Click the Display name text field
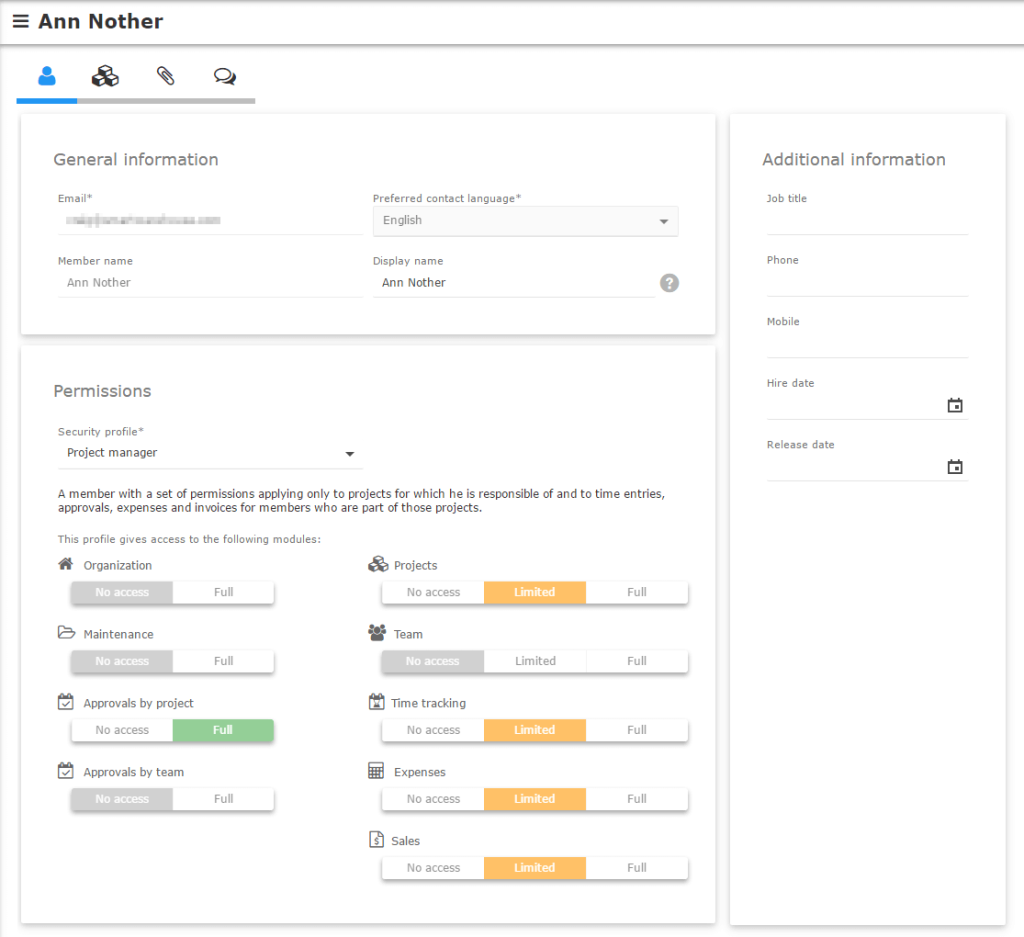The width and height of the screenshot is (1024, 937). (x=514, y=283)
